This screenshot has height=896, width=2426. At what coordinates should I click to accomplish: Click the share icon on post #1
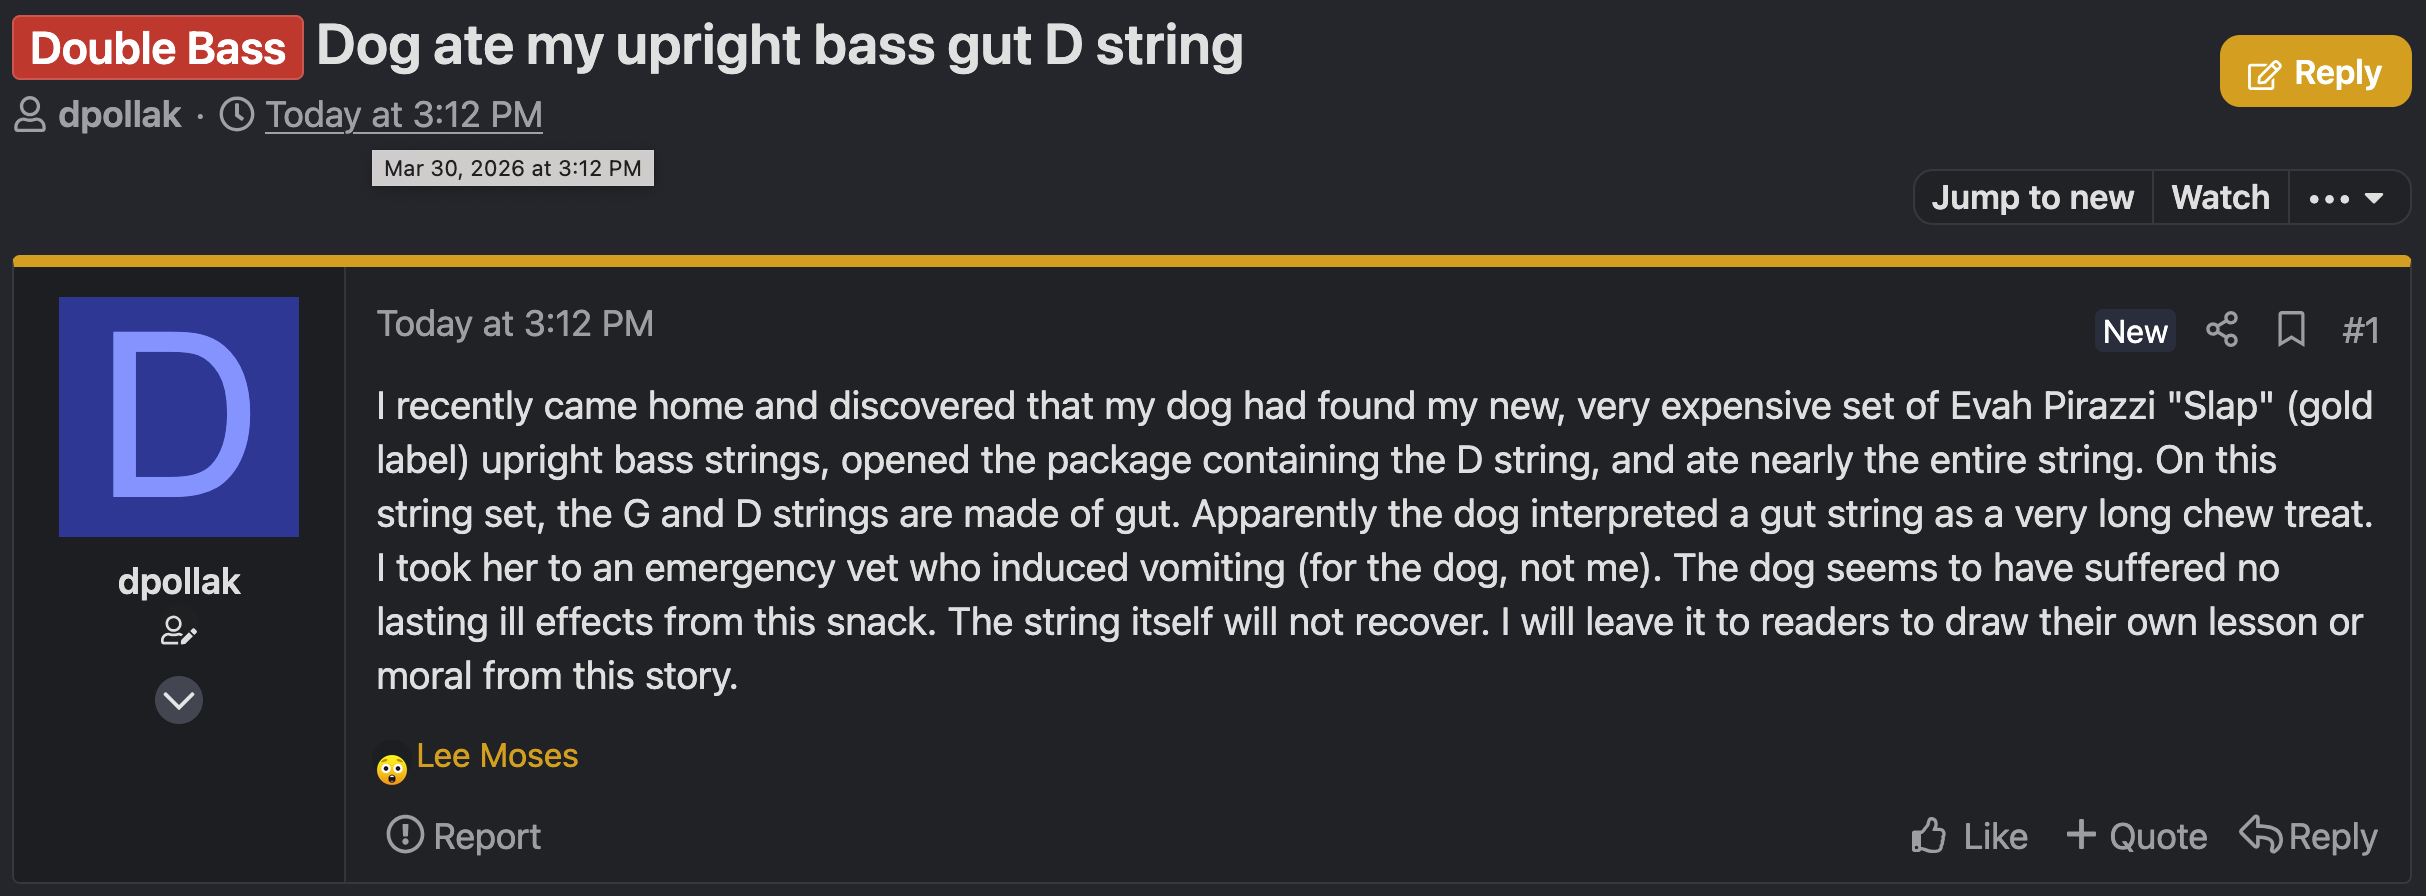coord(2222,329)
